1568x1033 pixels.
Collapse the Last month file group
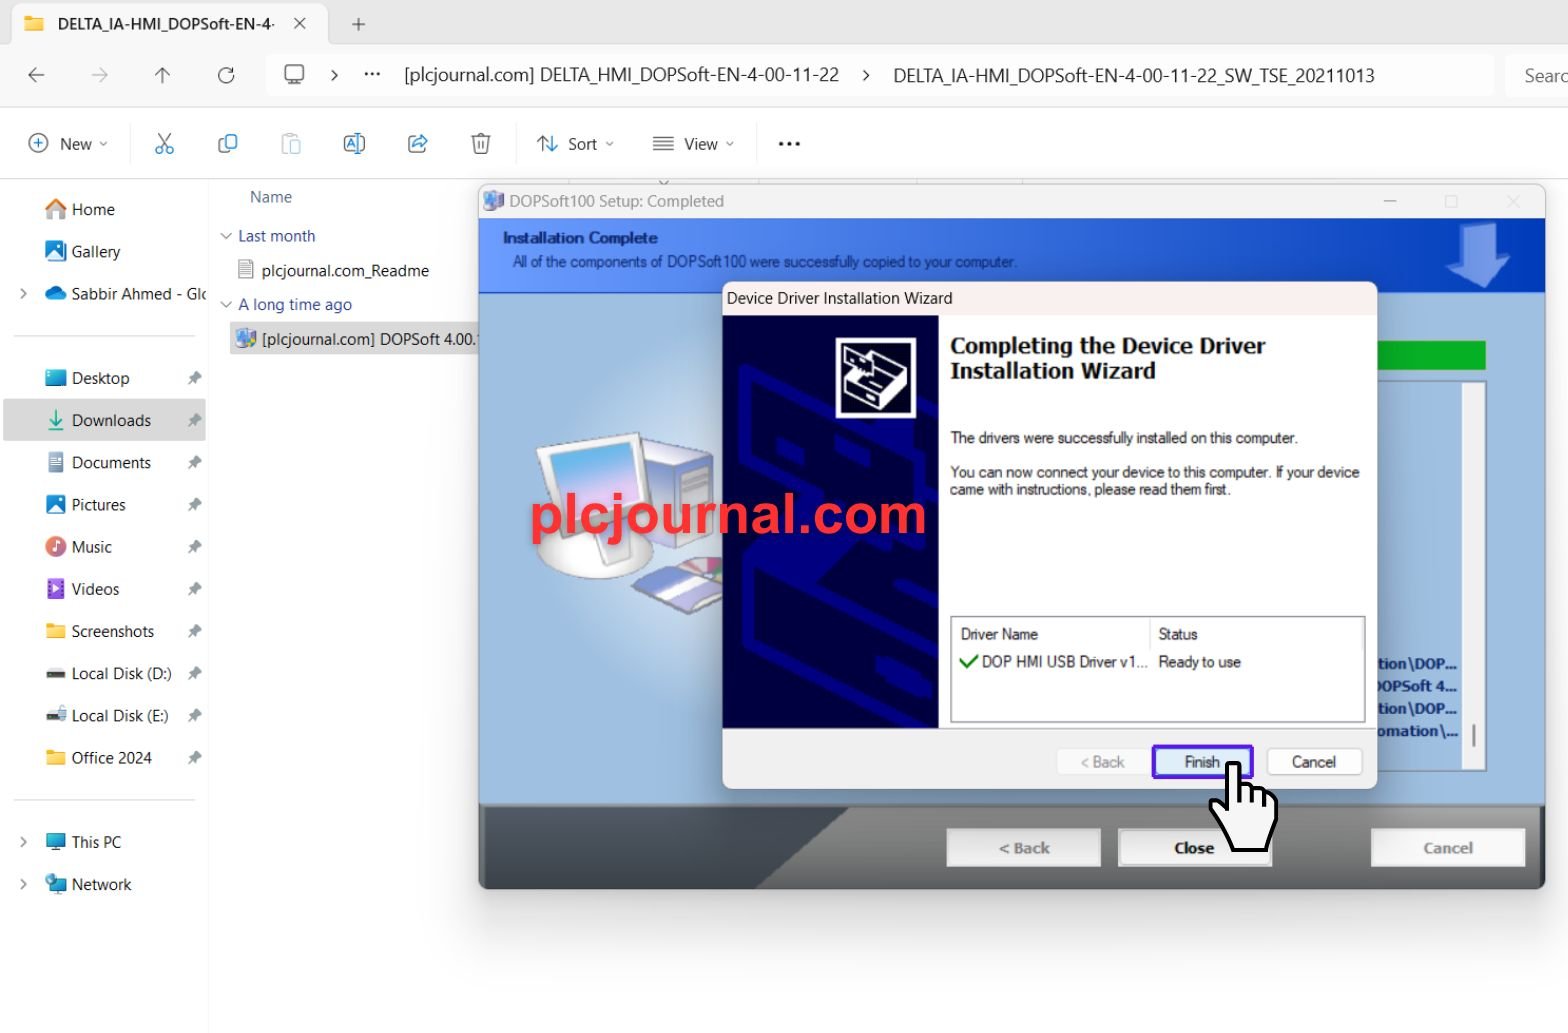[x=226, y=236]
